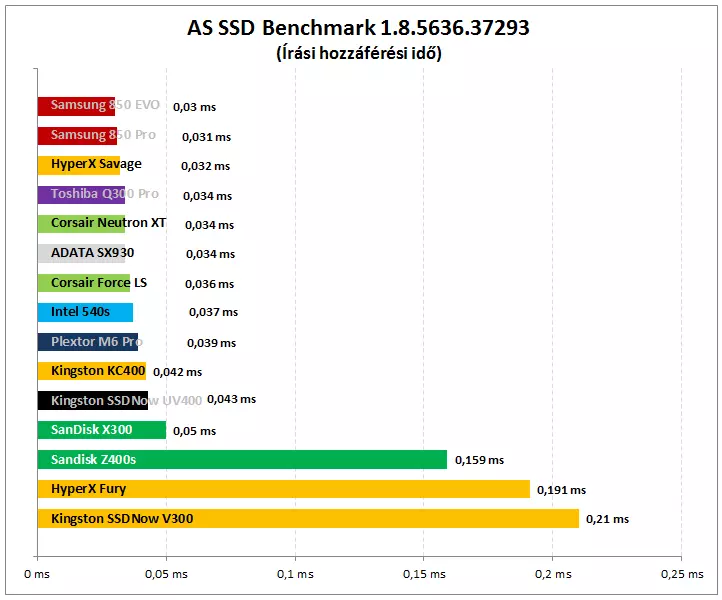722x600 pixels.
Task: Click the subtitle (Írási hozzáférési idő)
Action: click(x=359, y=53)
